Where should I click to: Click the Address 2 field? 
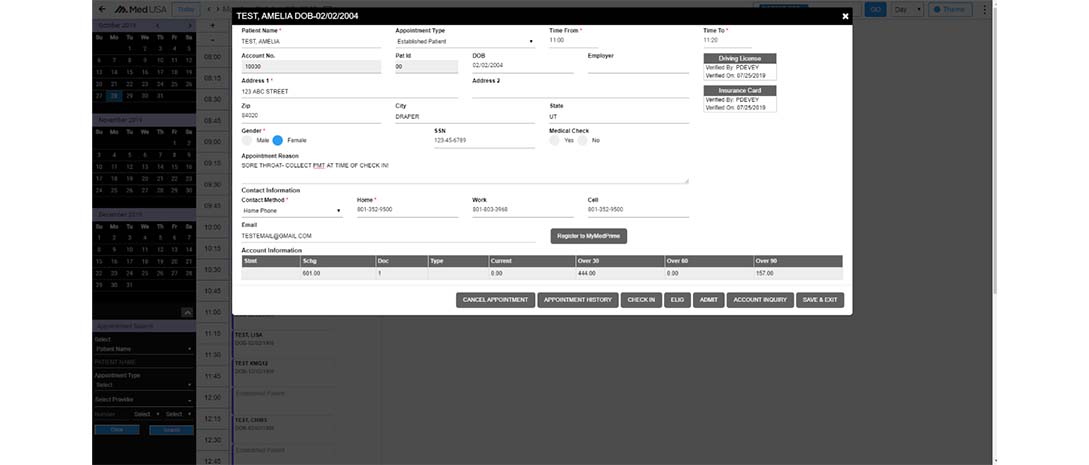tap(580, 92)
